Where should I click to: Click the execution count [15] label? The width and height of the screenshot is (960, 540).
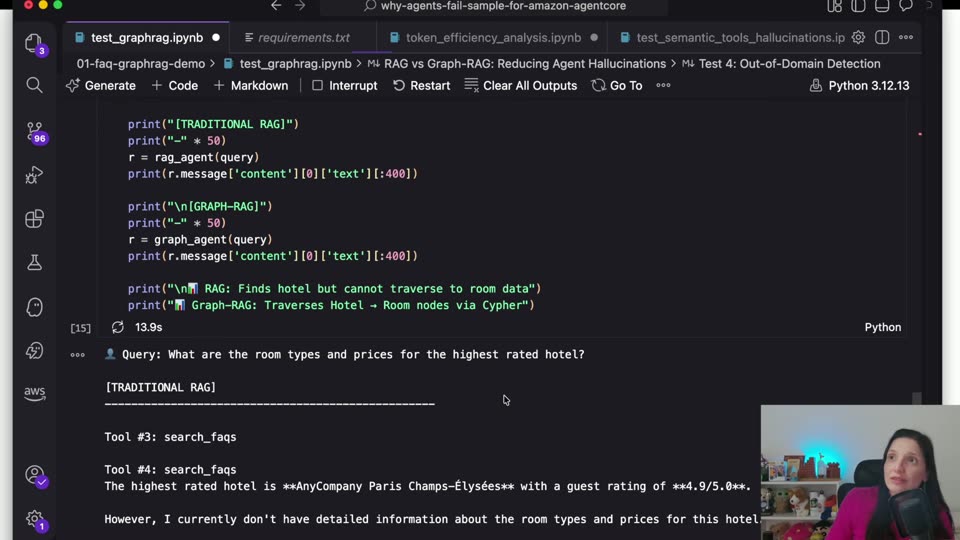point(80,328)
